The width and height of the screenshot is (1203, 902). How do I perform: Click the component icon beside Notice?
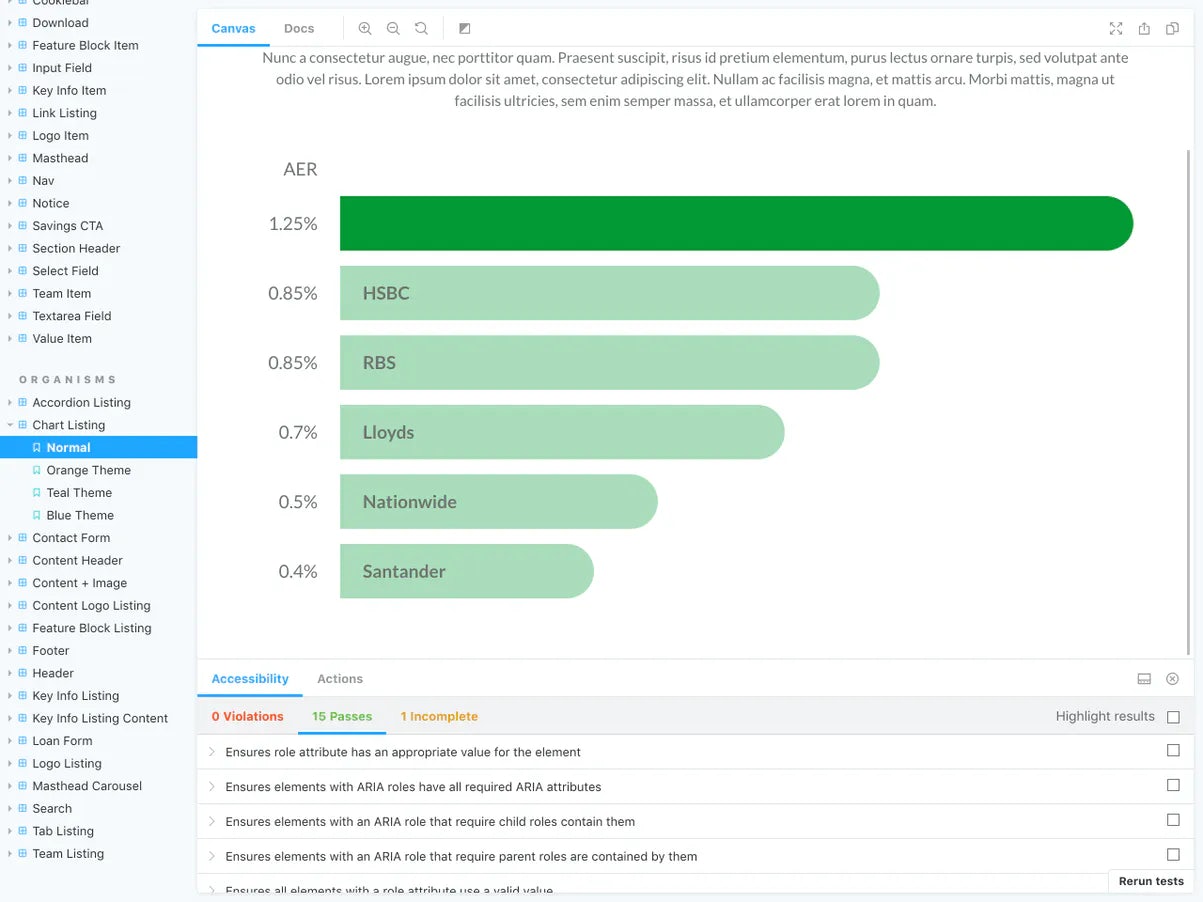click(23, 203)
